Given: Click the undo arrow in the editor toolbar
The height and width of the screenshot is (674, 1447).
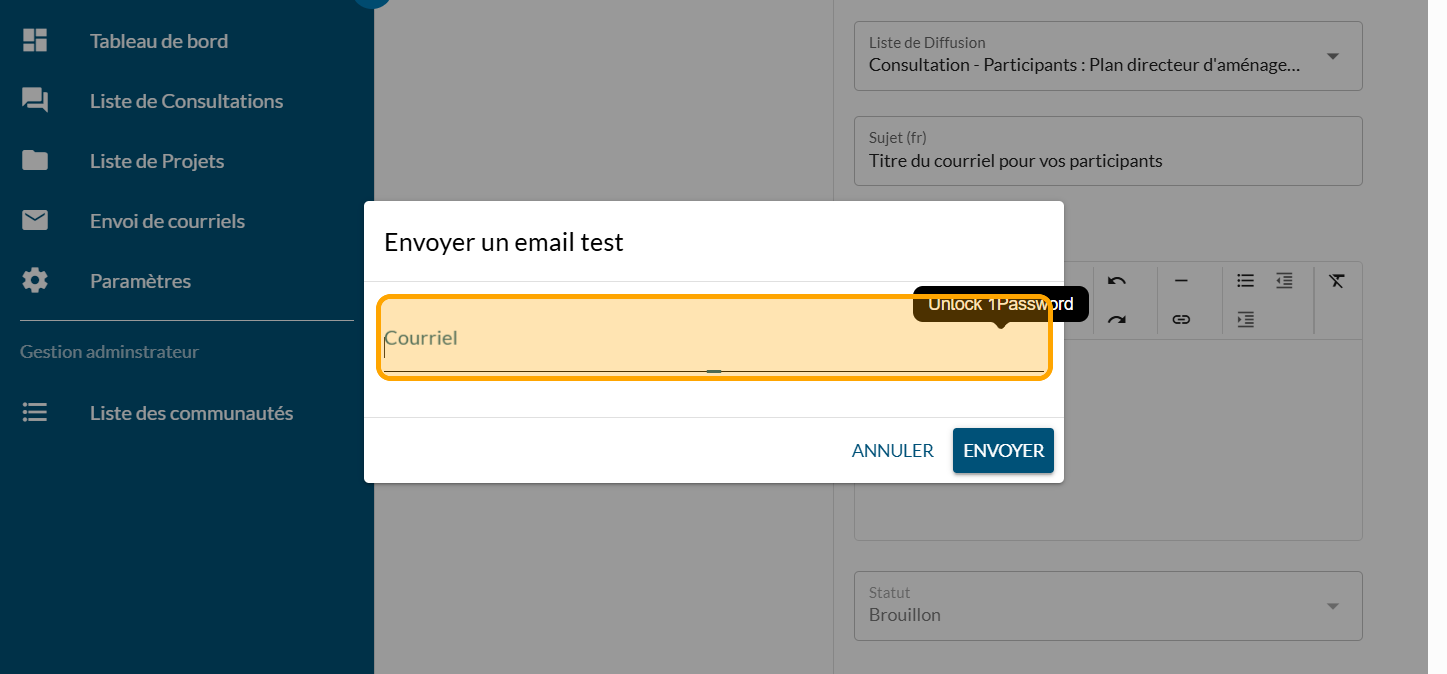Looking at the screenshot, I should coord(1117,281).
